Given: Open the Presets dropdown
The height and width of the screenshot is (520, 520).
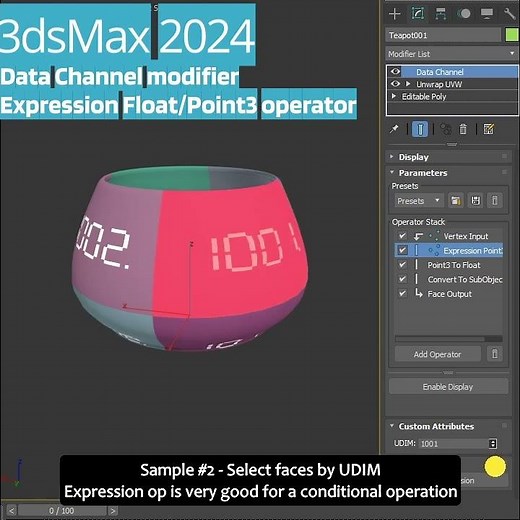Looking at the screenshot, I should click(x=419, y=201).
